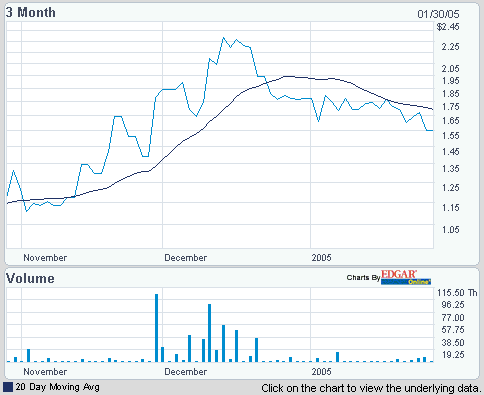
Task: Click the '1.65' price axis label
Action: (450, 121)
